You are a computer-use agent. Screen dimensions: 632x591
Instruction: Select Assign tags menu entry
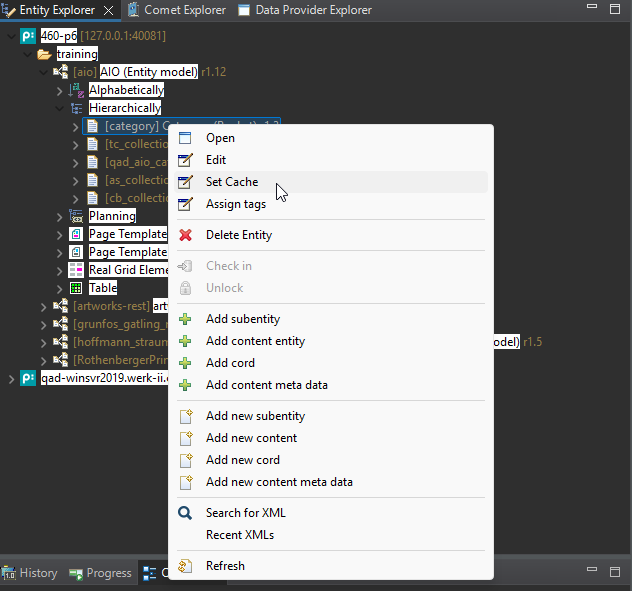(236, 204)
